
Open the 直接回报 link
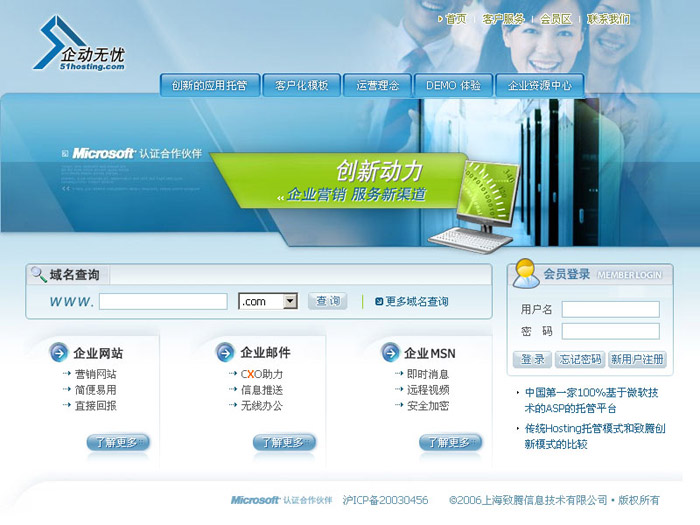[95, 406]
